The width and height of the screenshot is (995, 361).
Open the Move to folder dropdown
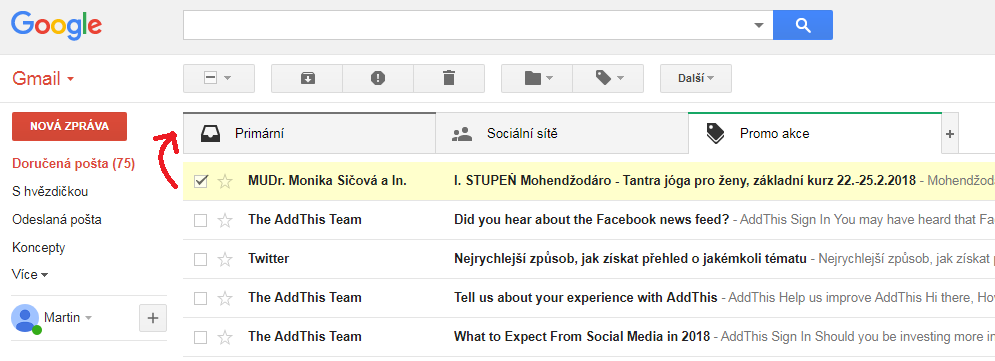pos(537,78)
